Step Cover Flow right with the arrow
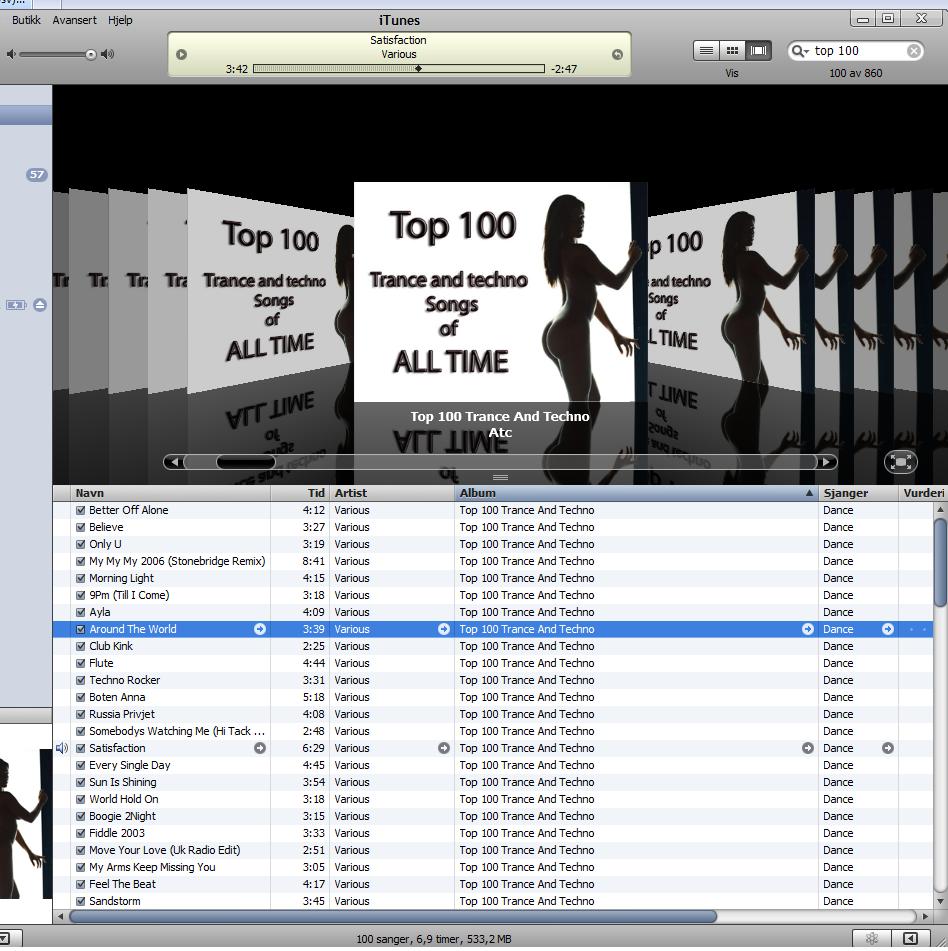This screenshot has width=948, height=951. click(826, 462)
